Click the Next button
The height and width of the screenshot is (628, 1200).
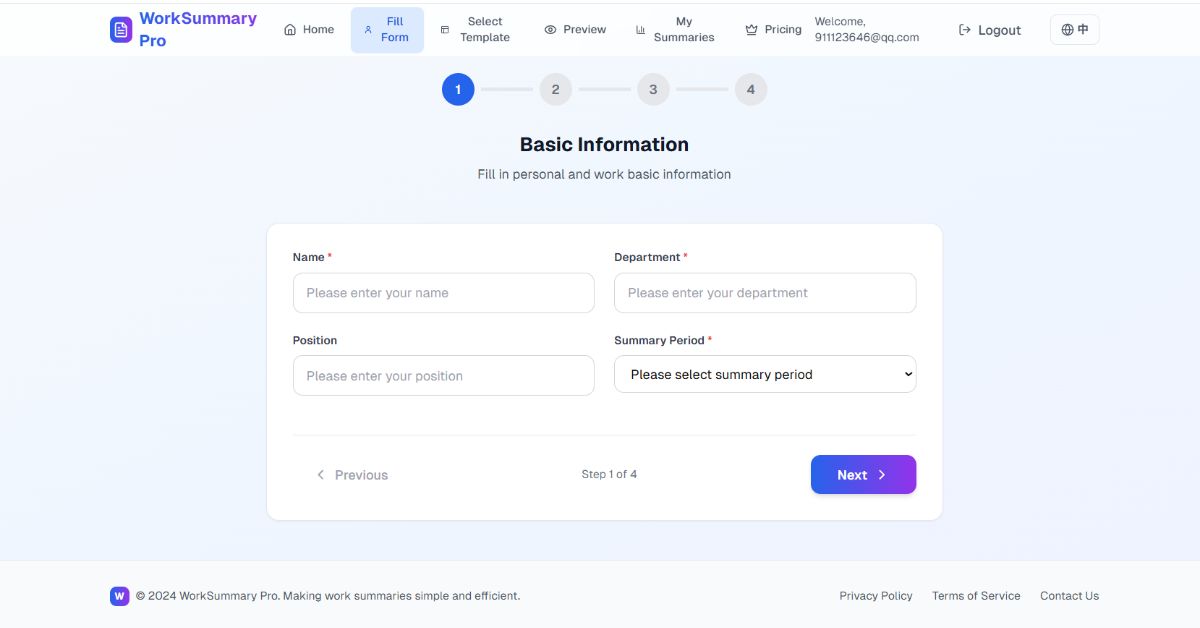click(862, 474)
